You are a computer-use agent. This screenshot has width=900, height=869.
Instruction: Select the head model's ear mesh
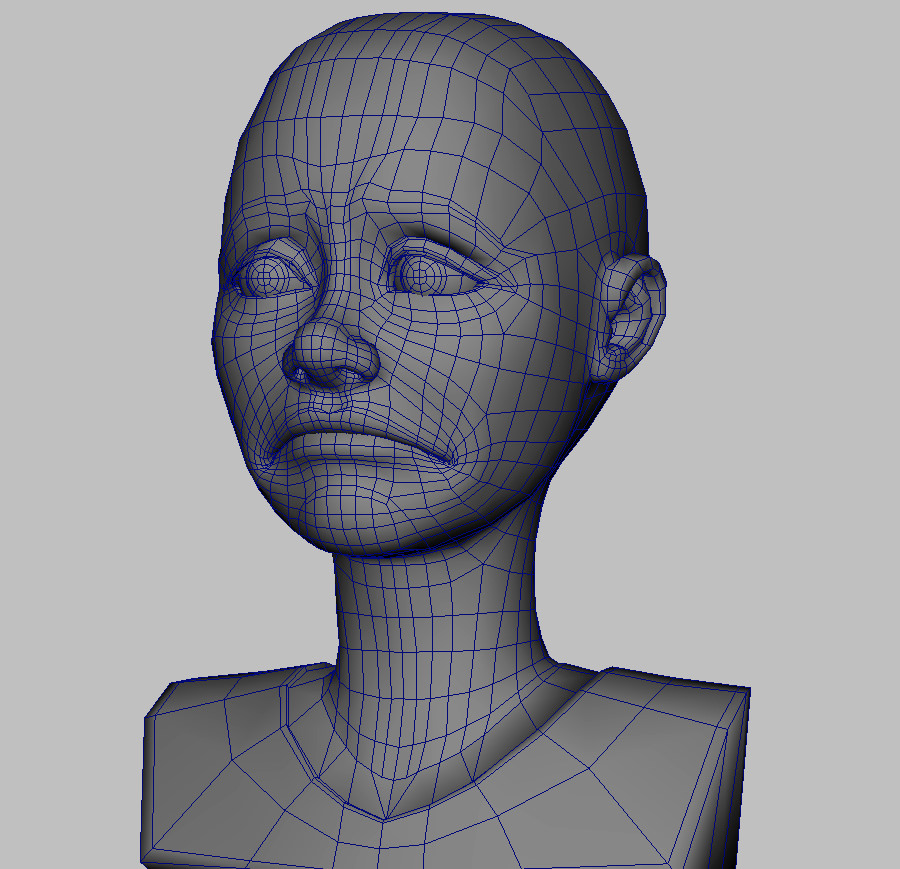tap(630, 318)
